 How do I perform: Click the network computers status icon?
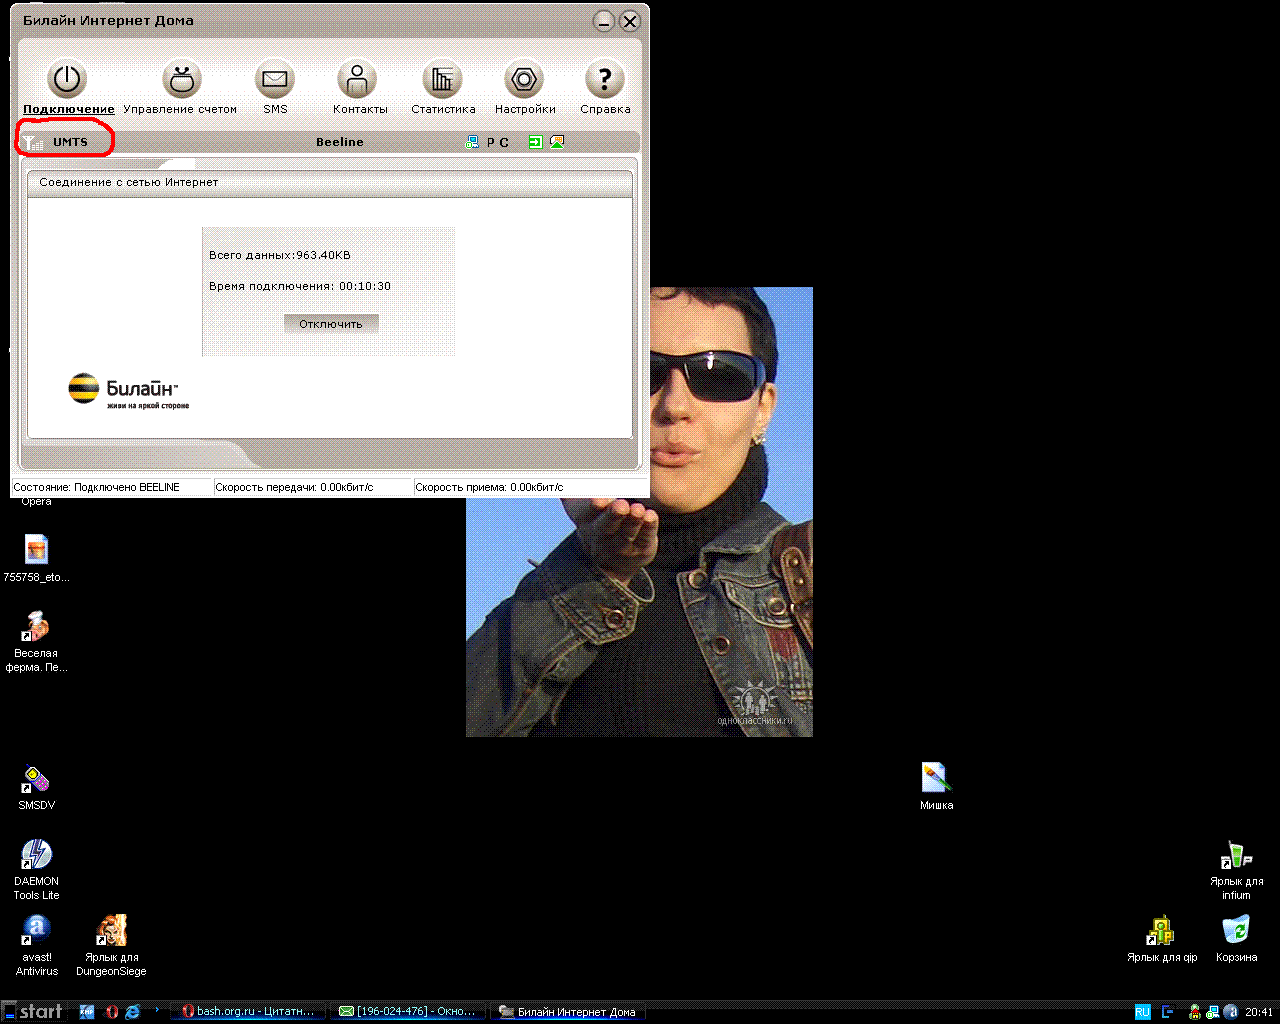coord(472,142)
